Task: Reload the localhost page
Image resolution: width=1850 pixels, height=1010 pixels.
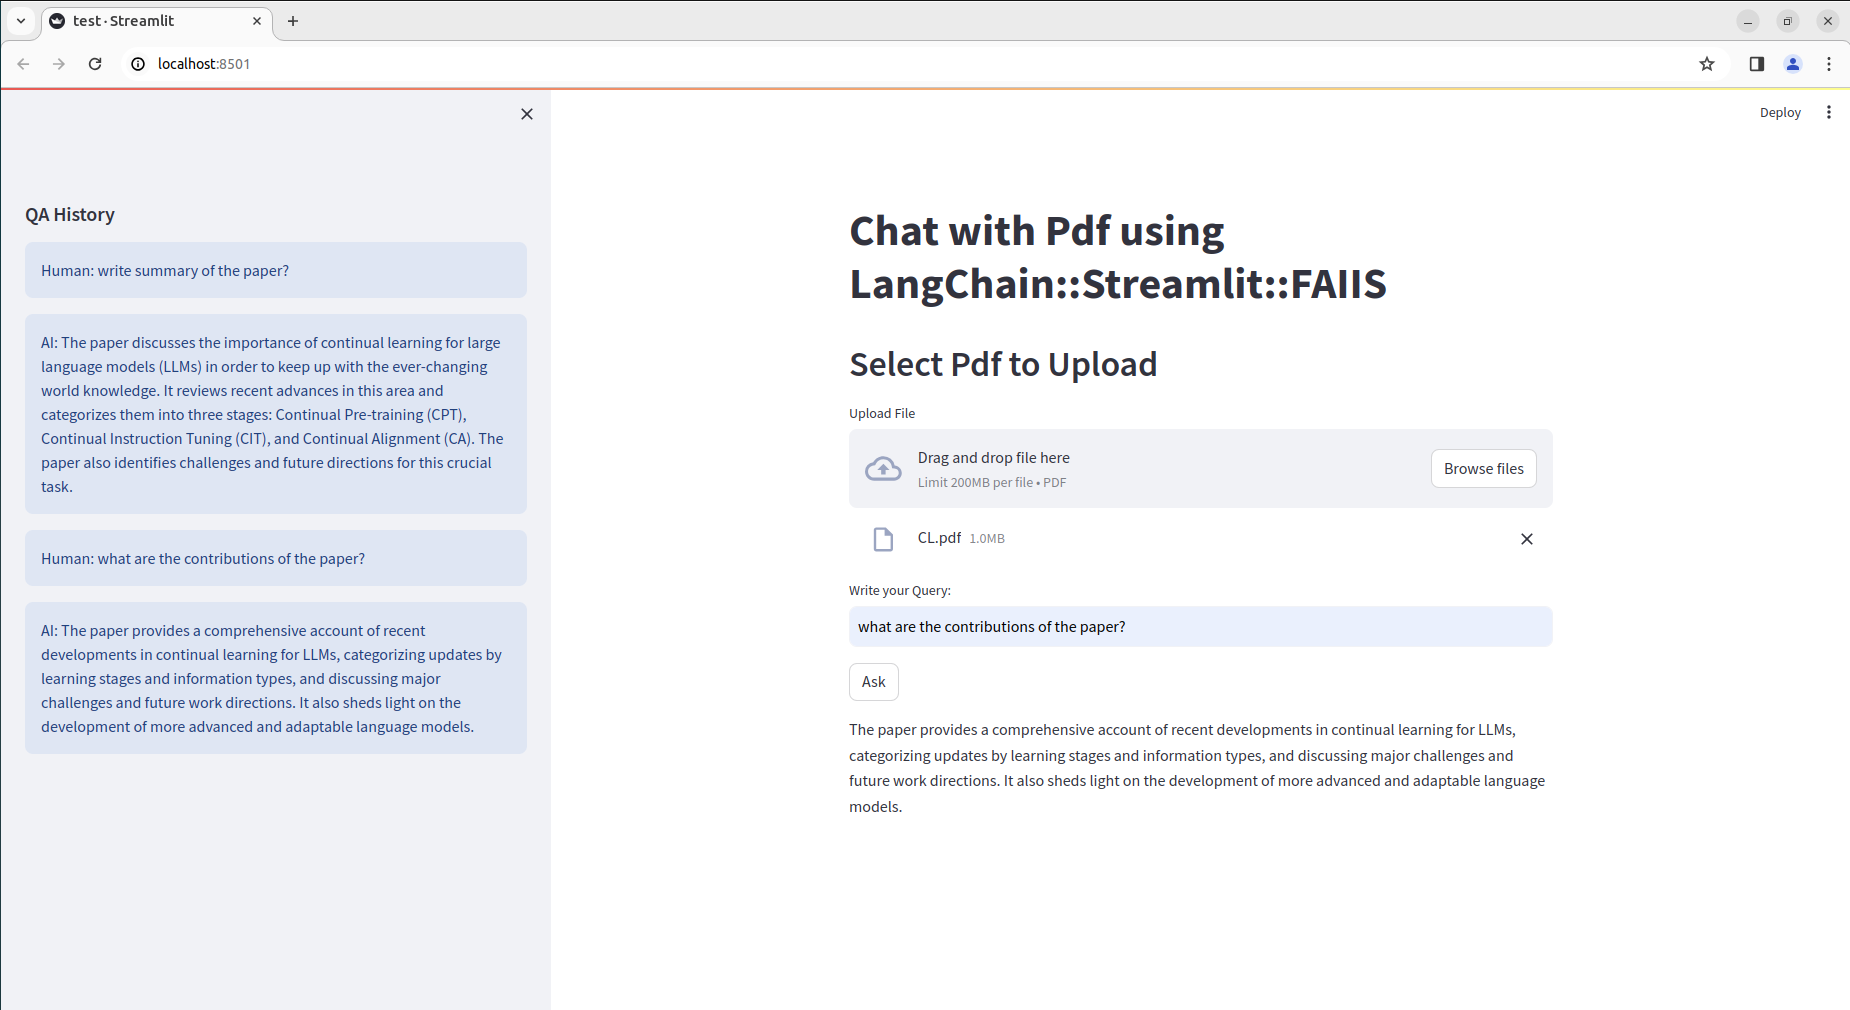Action: (95, 64)
